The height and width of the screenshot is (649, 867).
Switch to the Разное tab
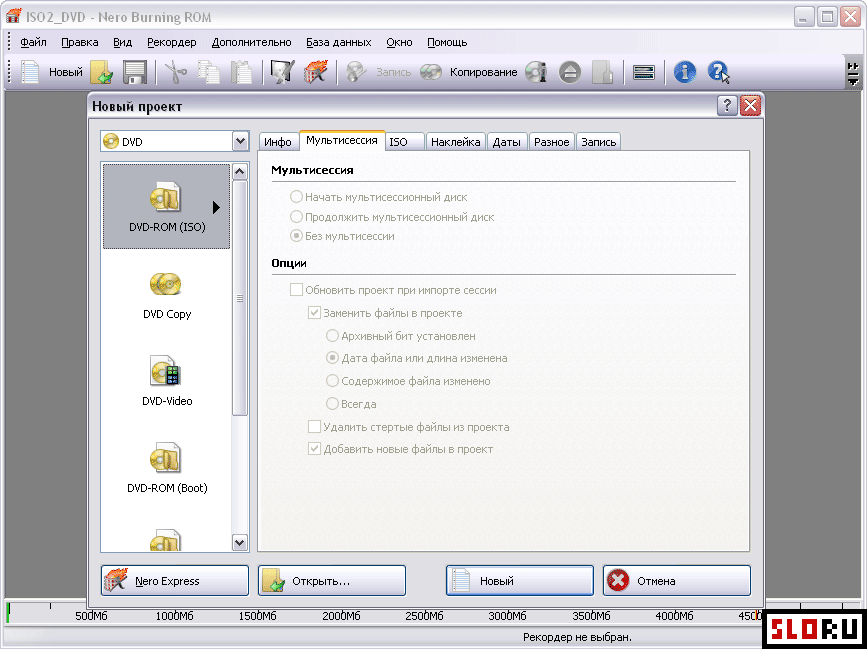click(x=551, y=142)
